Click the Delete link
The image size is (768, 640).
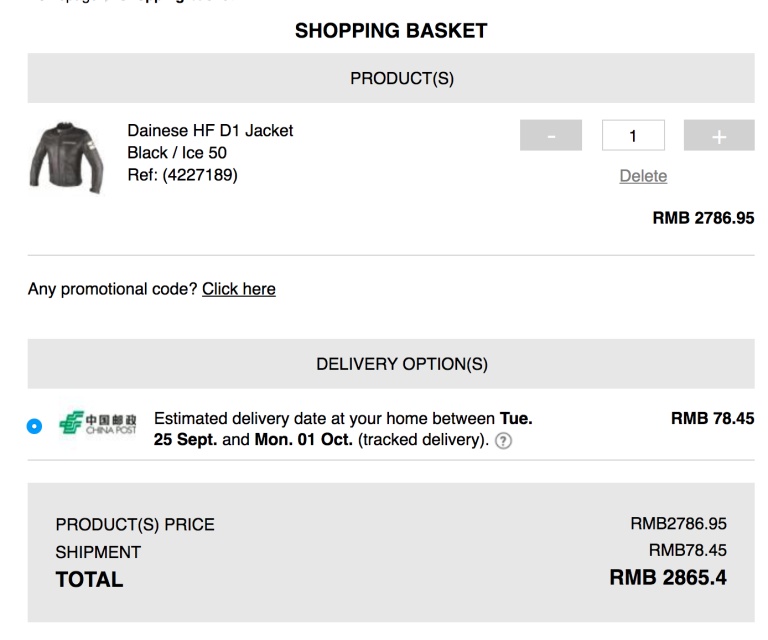pyautogui.click(x=643, y=176)
